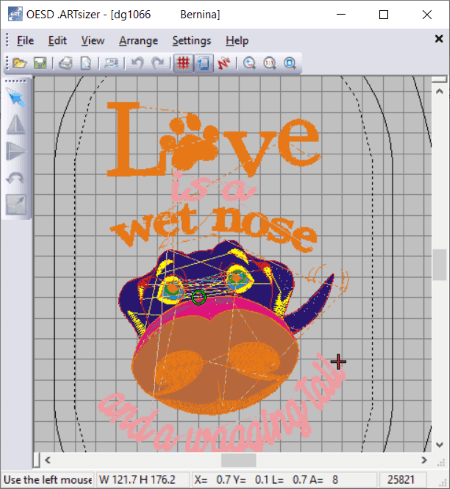This screenshot has height=489, width=450.
Task: Print the embroidery design
Action: [x=65, y=63]
